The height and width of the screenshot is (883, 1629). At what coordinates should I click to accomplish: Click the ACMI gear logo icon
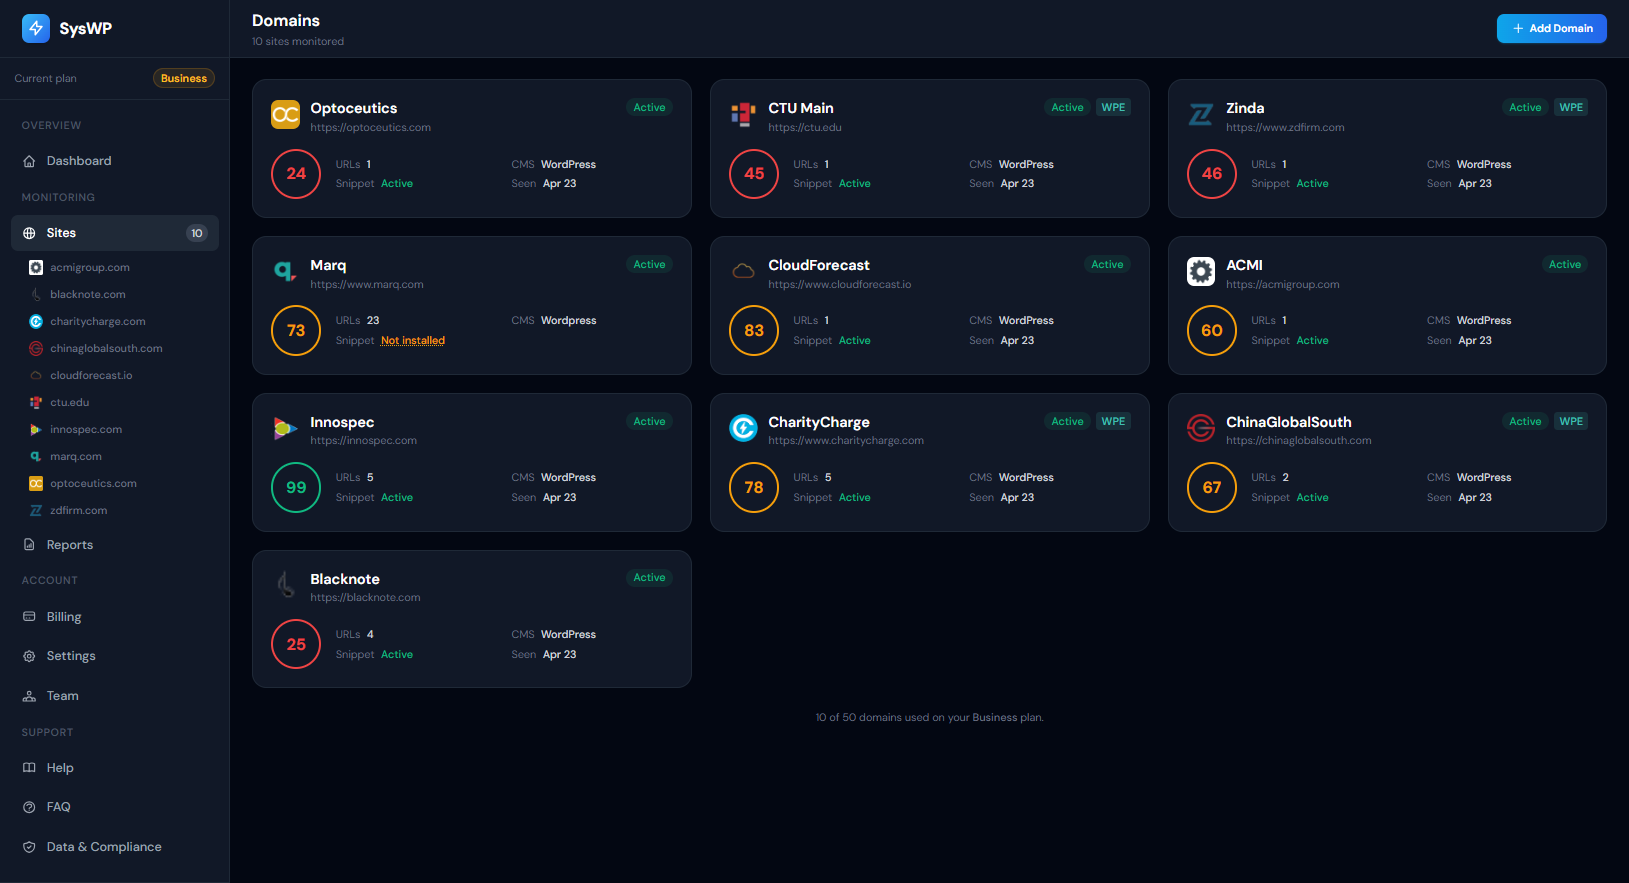point(1201,272)
